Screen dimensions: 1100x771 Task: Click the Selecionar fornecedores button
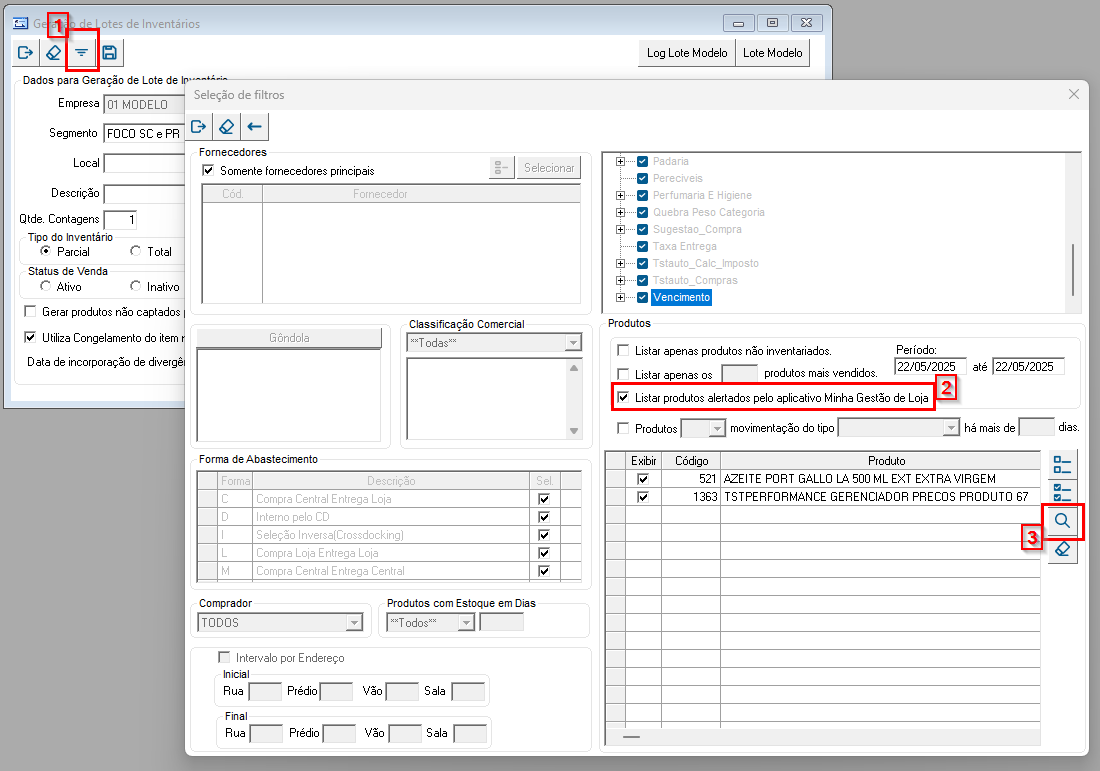549,168
